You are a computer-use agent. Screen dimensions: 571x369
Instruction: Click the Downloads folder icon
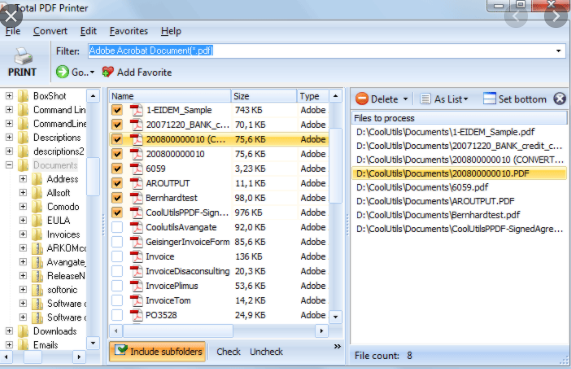pos(23,331)
